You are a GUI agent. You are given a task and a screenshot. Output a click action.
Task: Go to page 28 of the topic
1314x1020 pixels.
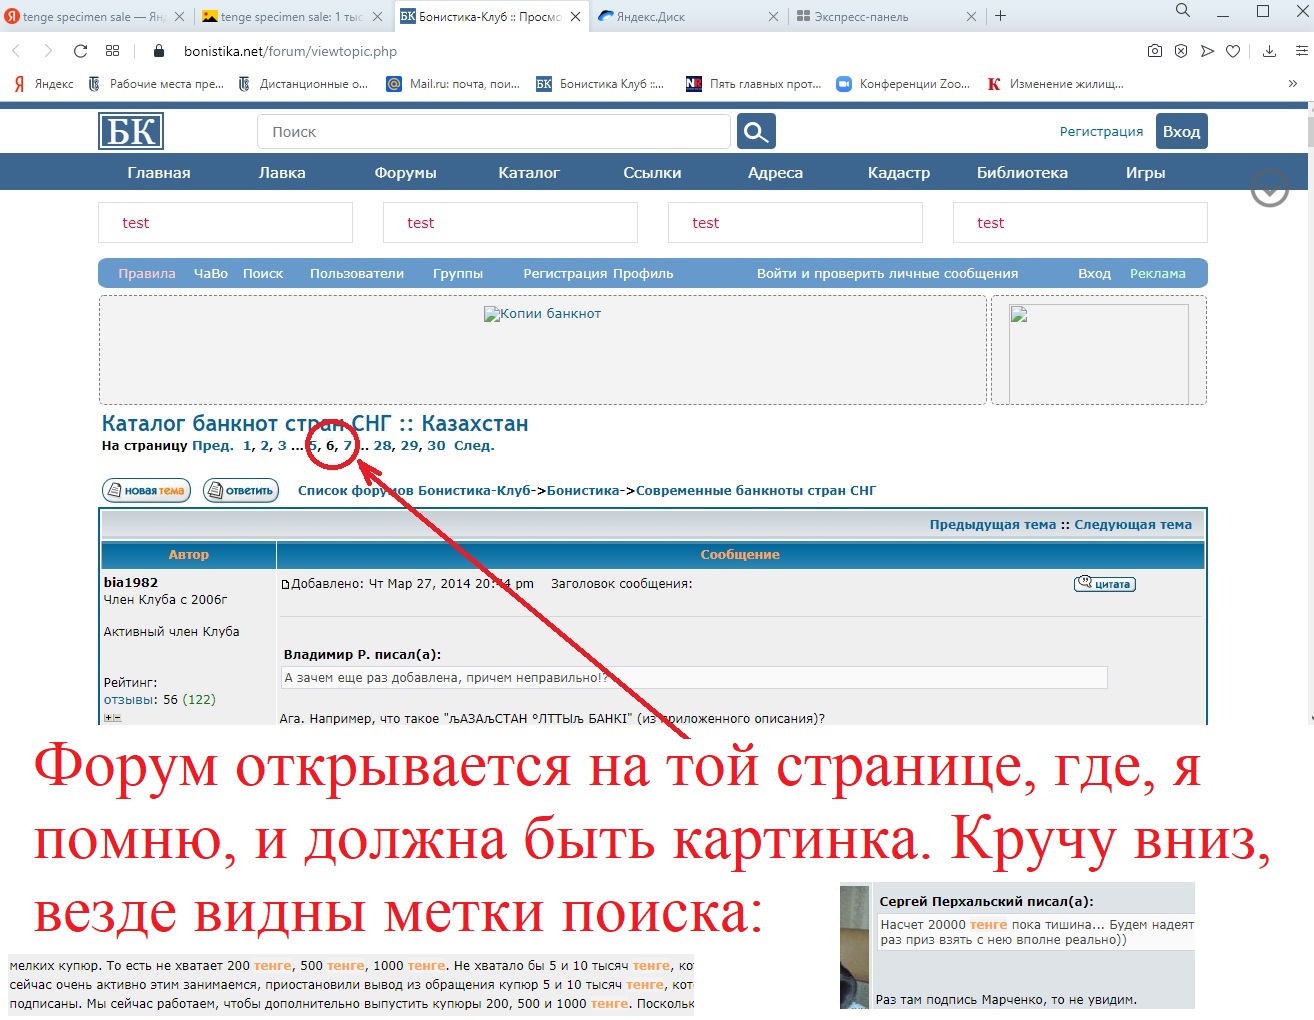tap(383, 446)
